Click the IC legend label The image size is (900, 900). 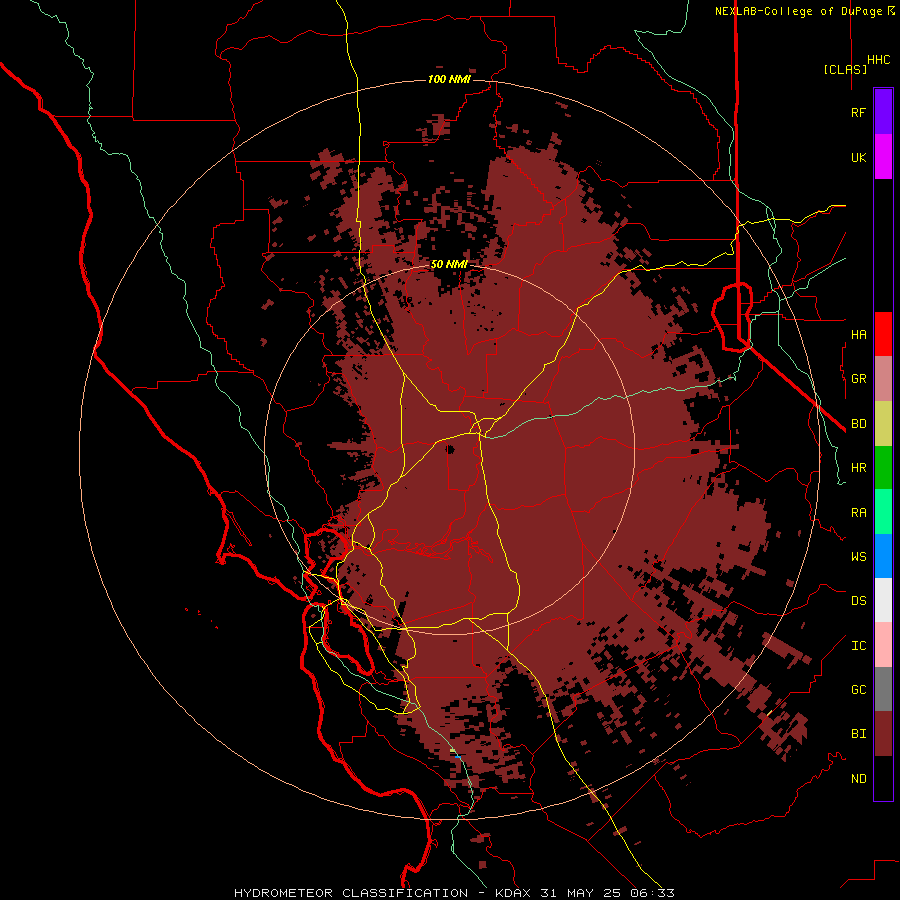858,645
